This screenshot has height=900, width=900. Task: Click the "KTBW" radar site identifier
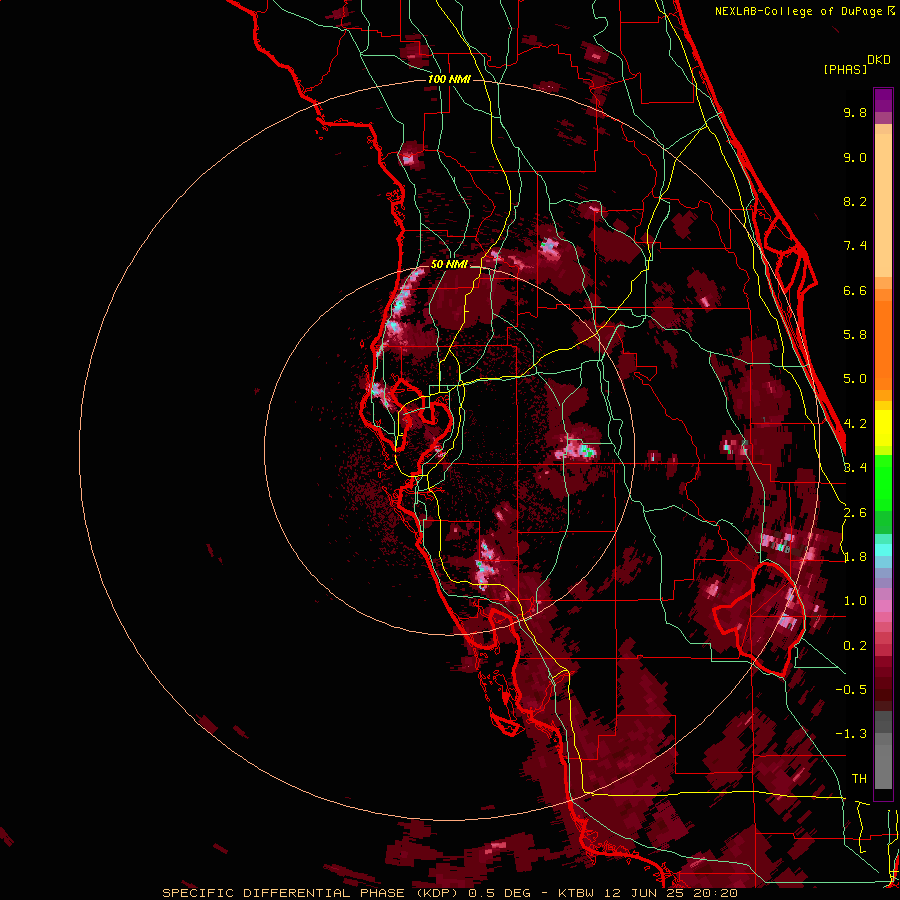(x=576, y=893)
